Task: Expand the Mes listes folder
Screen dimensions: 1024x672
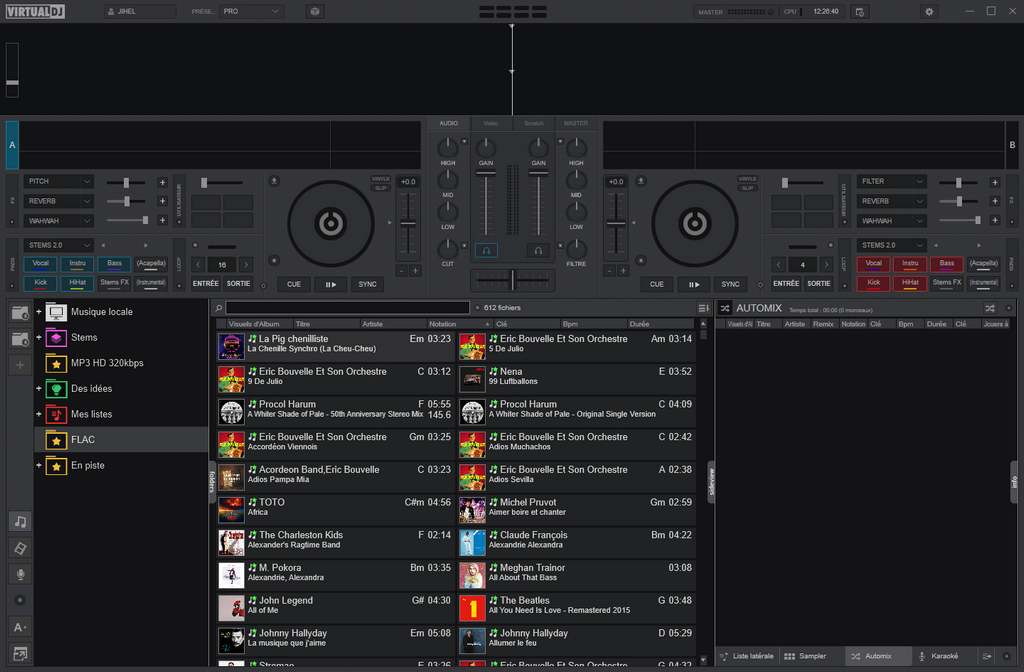Action: point(39,414)
